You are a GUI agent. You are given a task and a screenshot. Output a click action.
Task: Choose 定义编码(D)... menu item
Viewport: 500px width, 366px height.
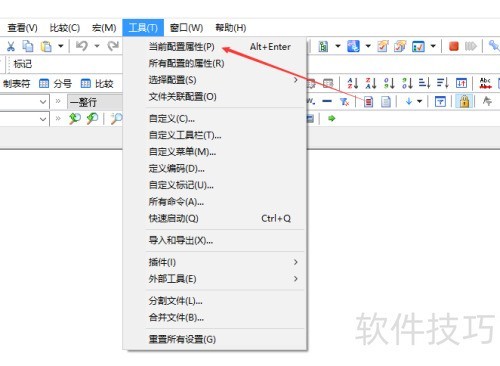215,169
